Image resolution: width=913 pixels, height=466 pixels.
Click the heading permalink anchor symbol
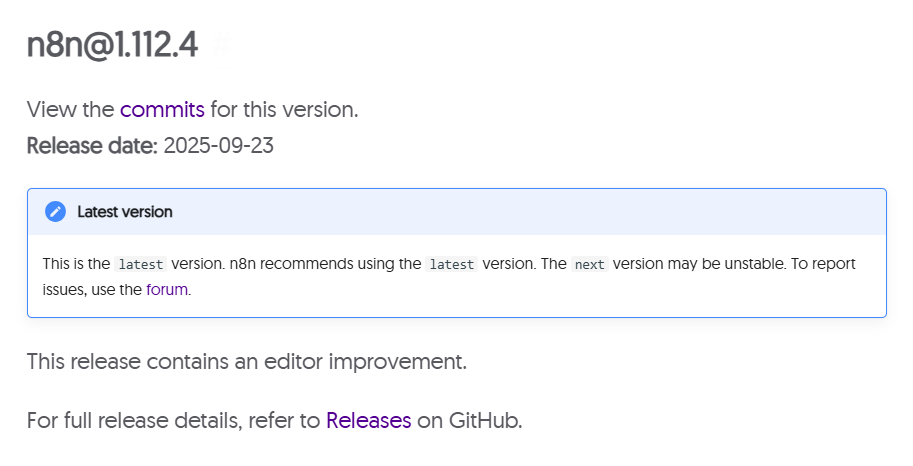pos(223,46)
